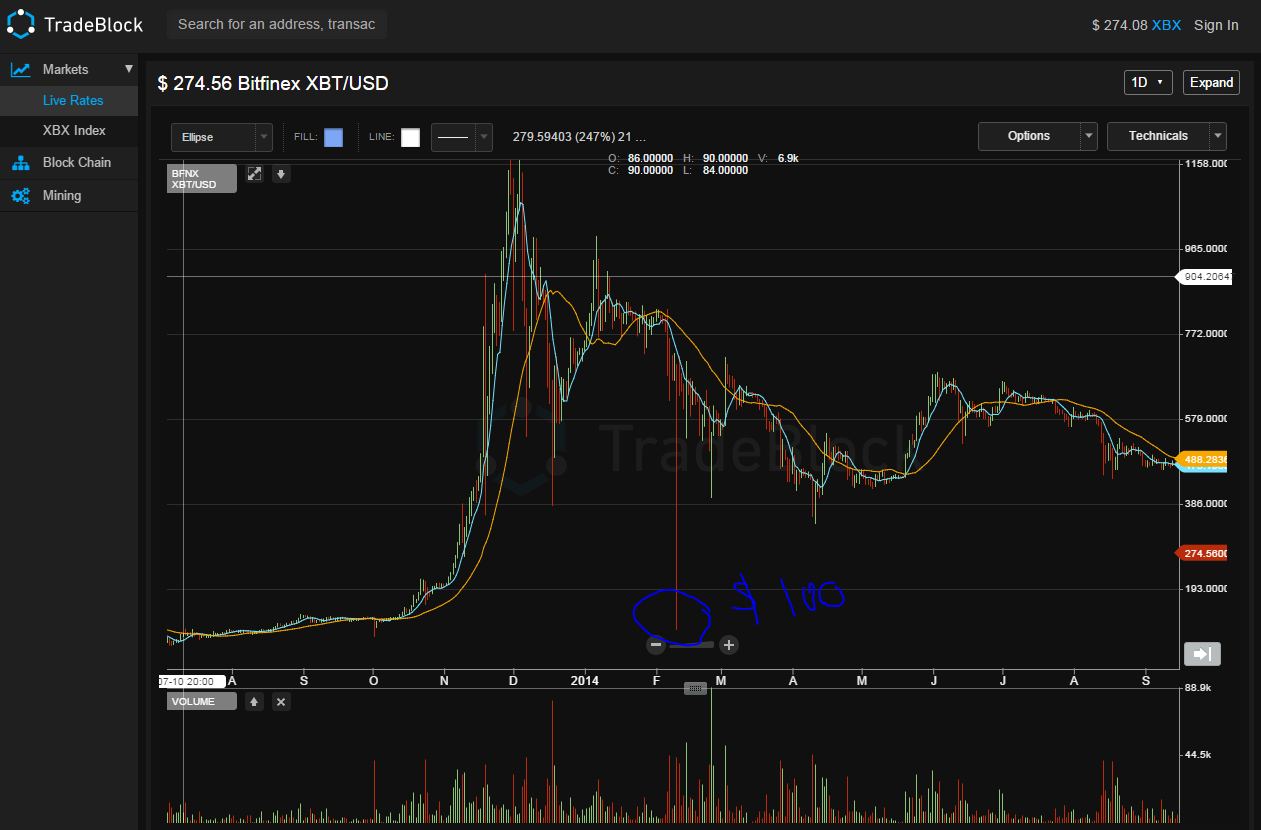Collapse the Markets sidebar section arrow
1261x830 pixels.
pyautogui.click(x=128, y=69)
